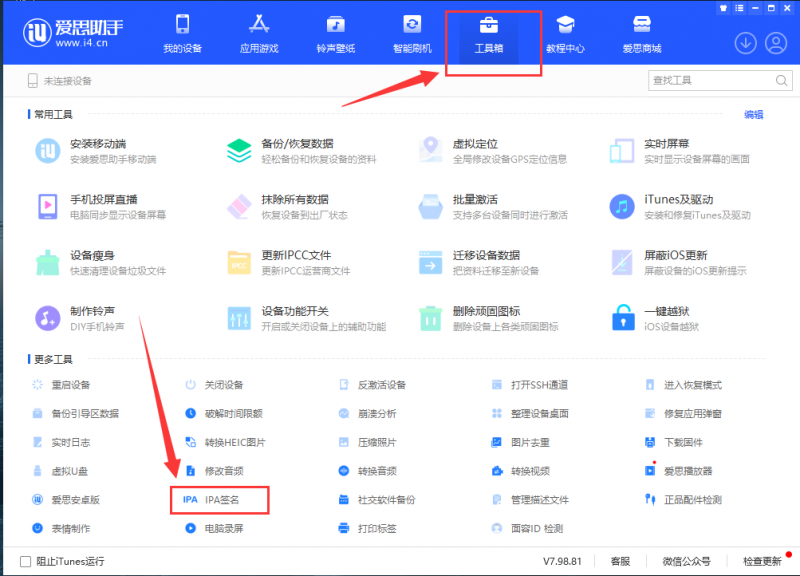The height and width of the screenshot is (576, 800).
Task: Open the 爱思安卓版 item
Action: pos(66,499)
